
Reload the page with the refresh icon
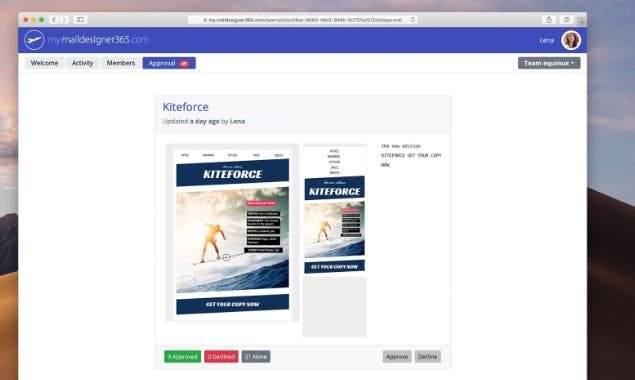coord(413,19)
